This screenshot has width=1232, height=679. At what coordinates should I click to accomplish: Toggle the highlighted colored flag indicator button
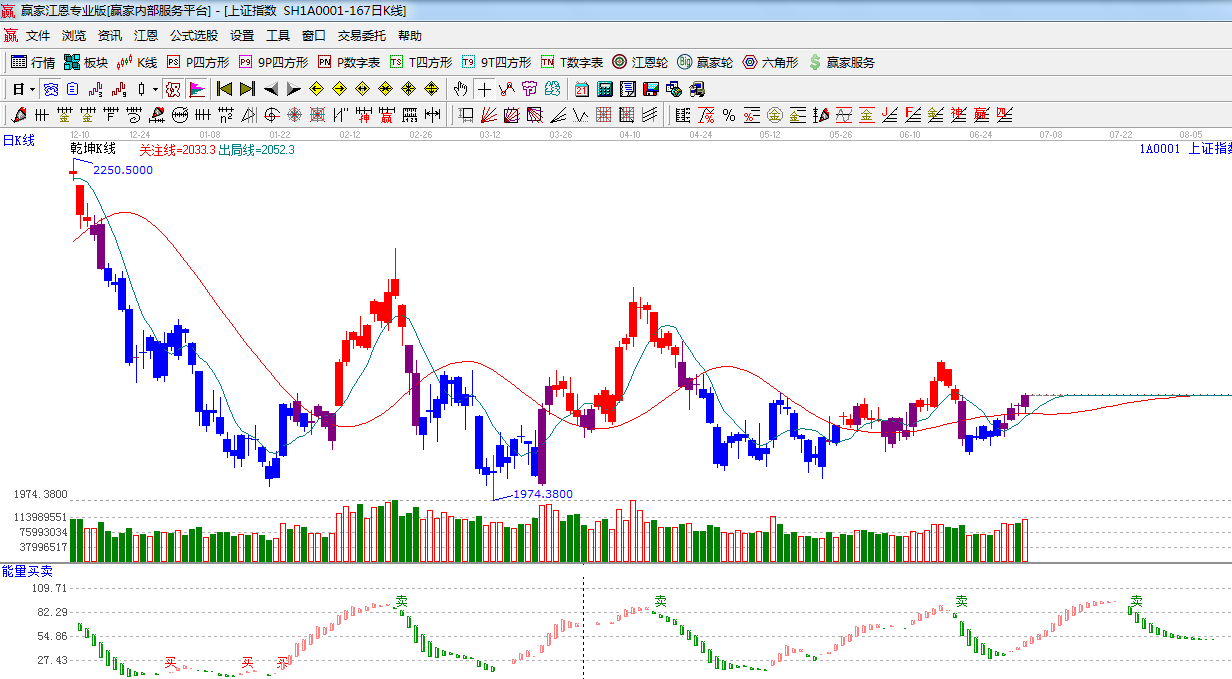pos(196,89)
